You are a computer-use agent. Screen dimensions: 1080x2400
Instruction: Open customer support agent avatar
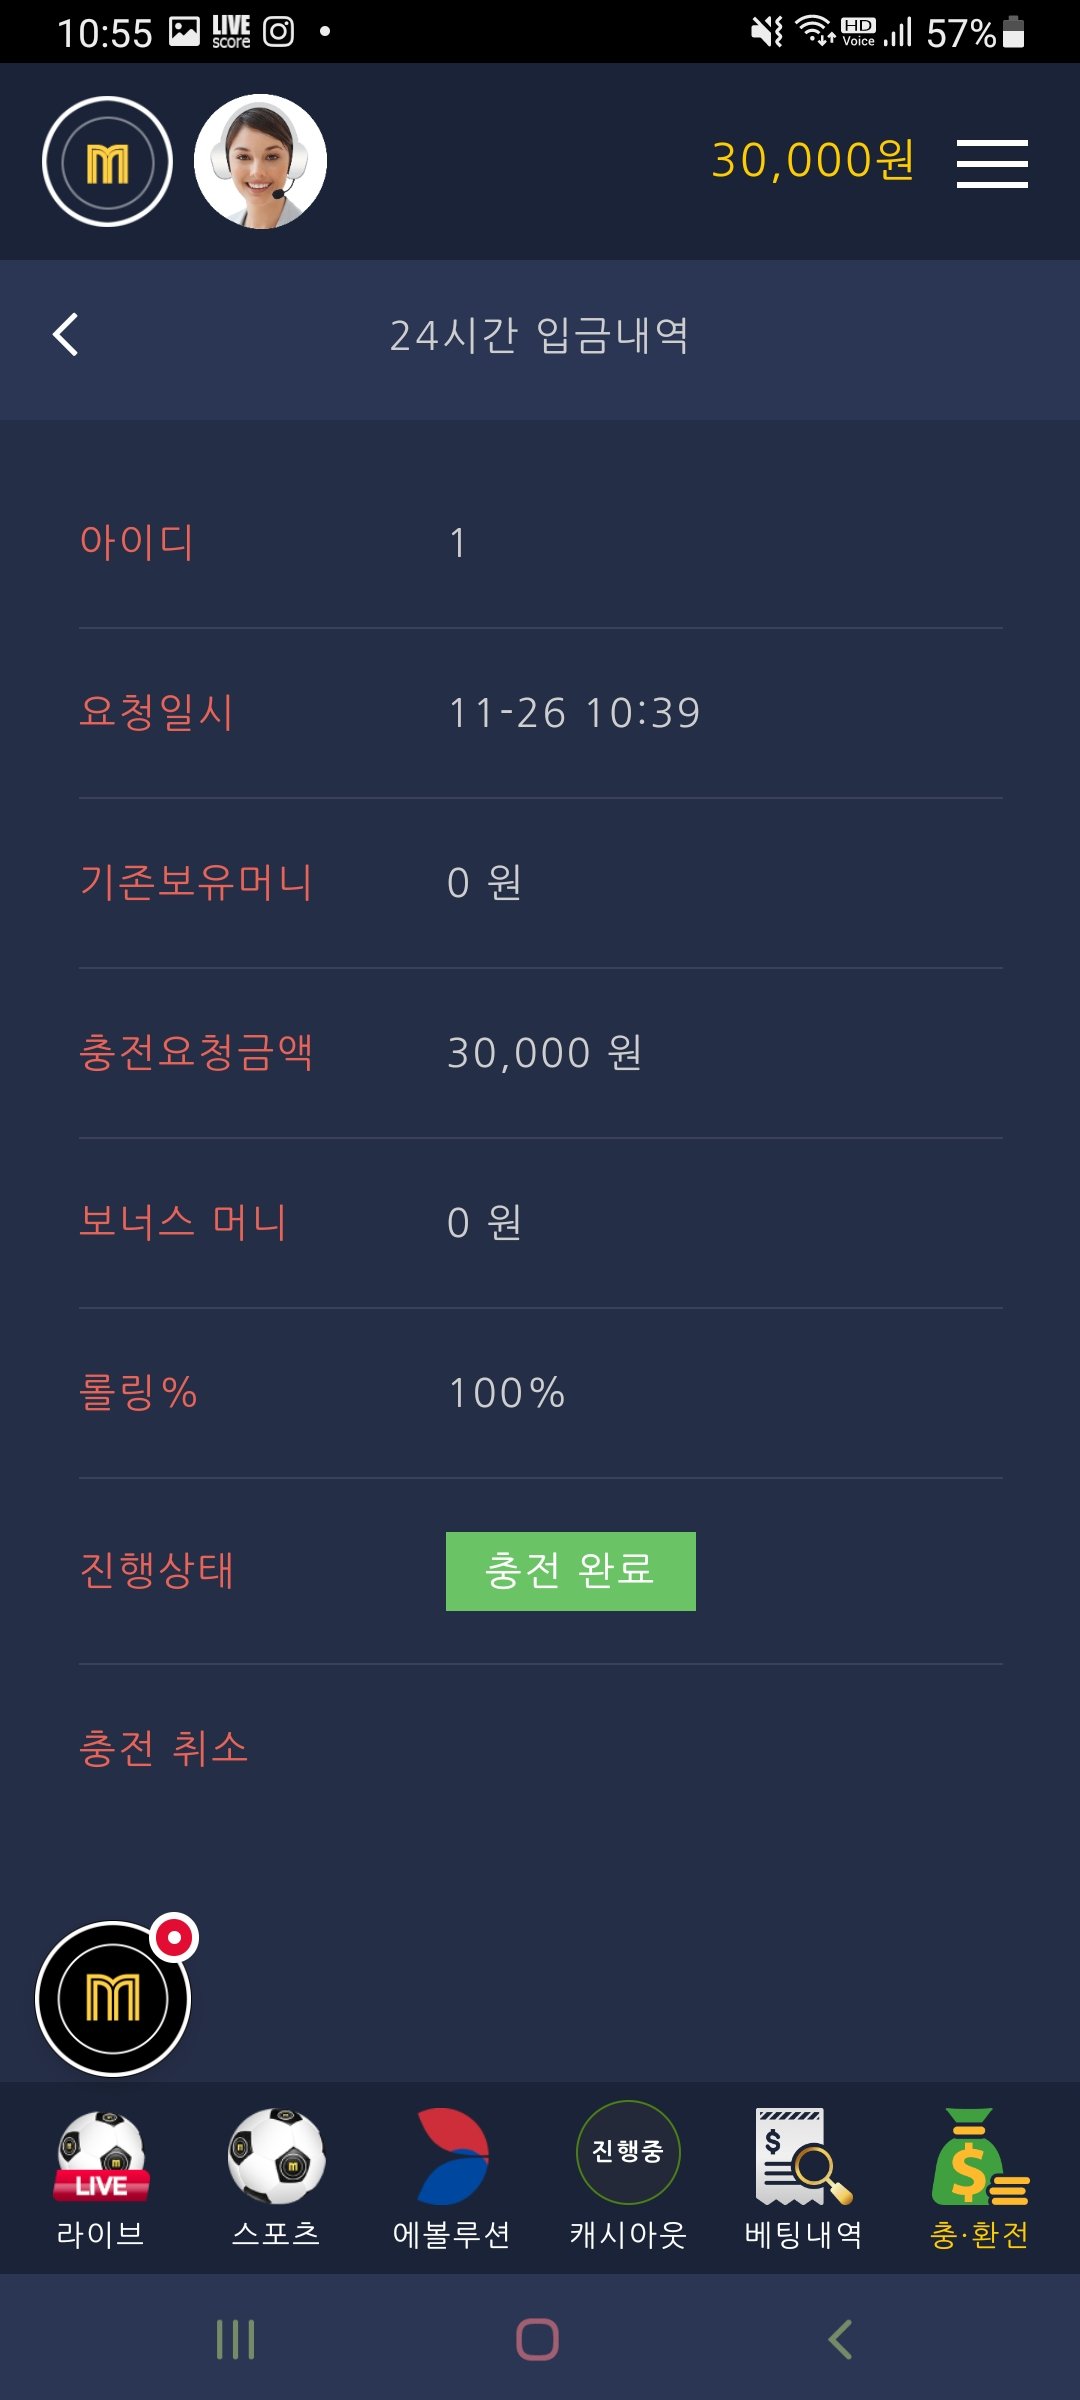coord(260,162)
